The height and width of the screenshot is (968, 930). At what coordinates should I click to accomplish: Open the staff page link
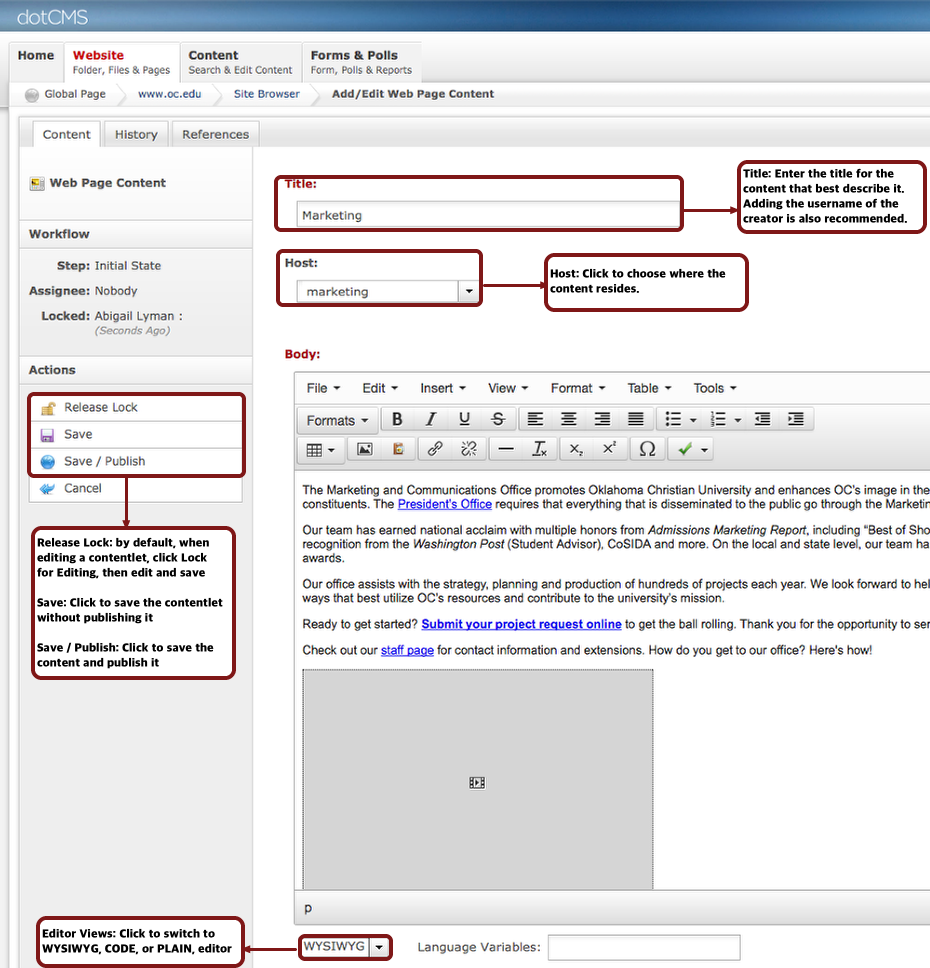[407, 650]
